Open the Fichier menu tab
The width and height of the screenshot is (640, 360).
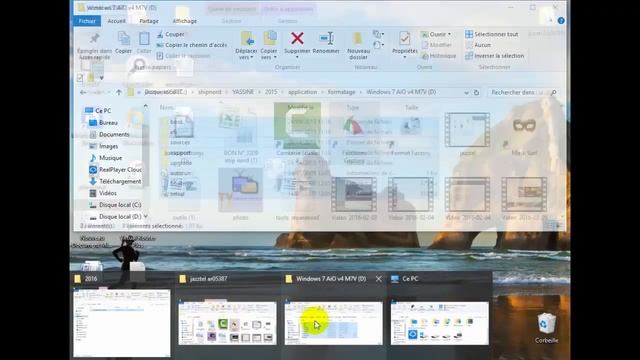click(x=87, y=21)
